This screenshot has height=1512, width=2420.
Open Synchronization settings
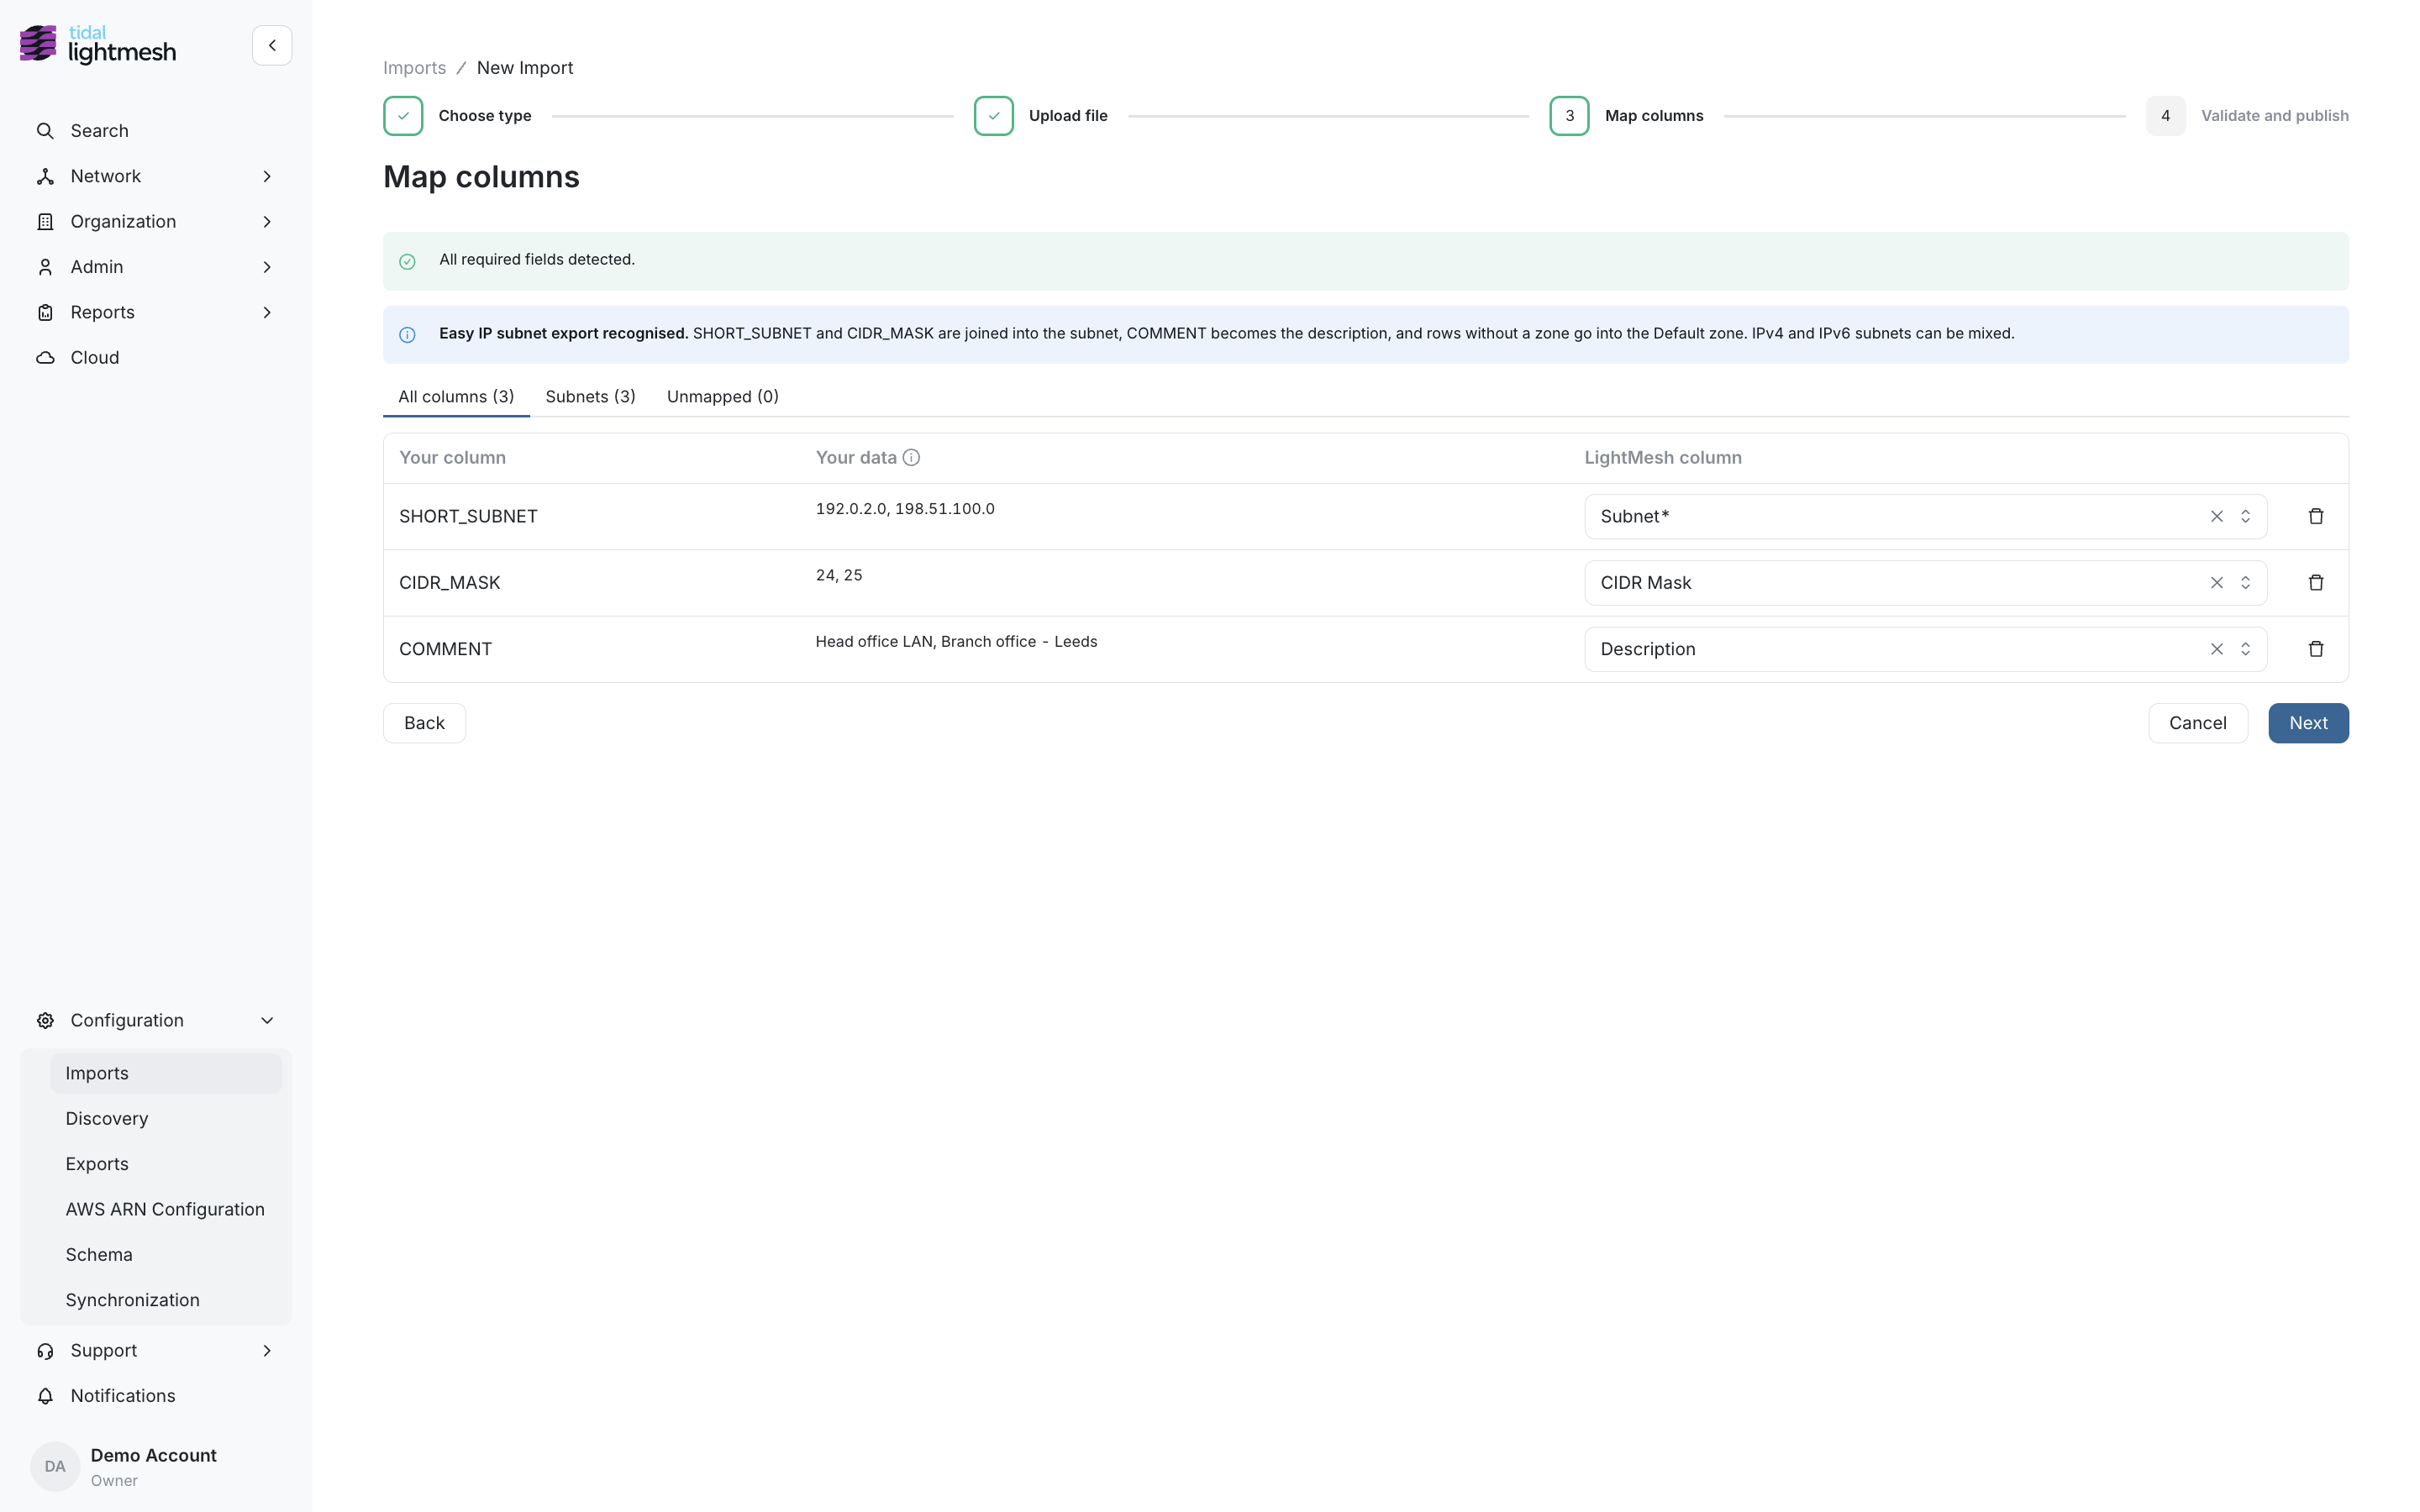click(166, 1300)
